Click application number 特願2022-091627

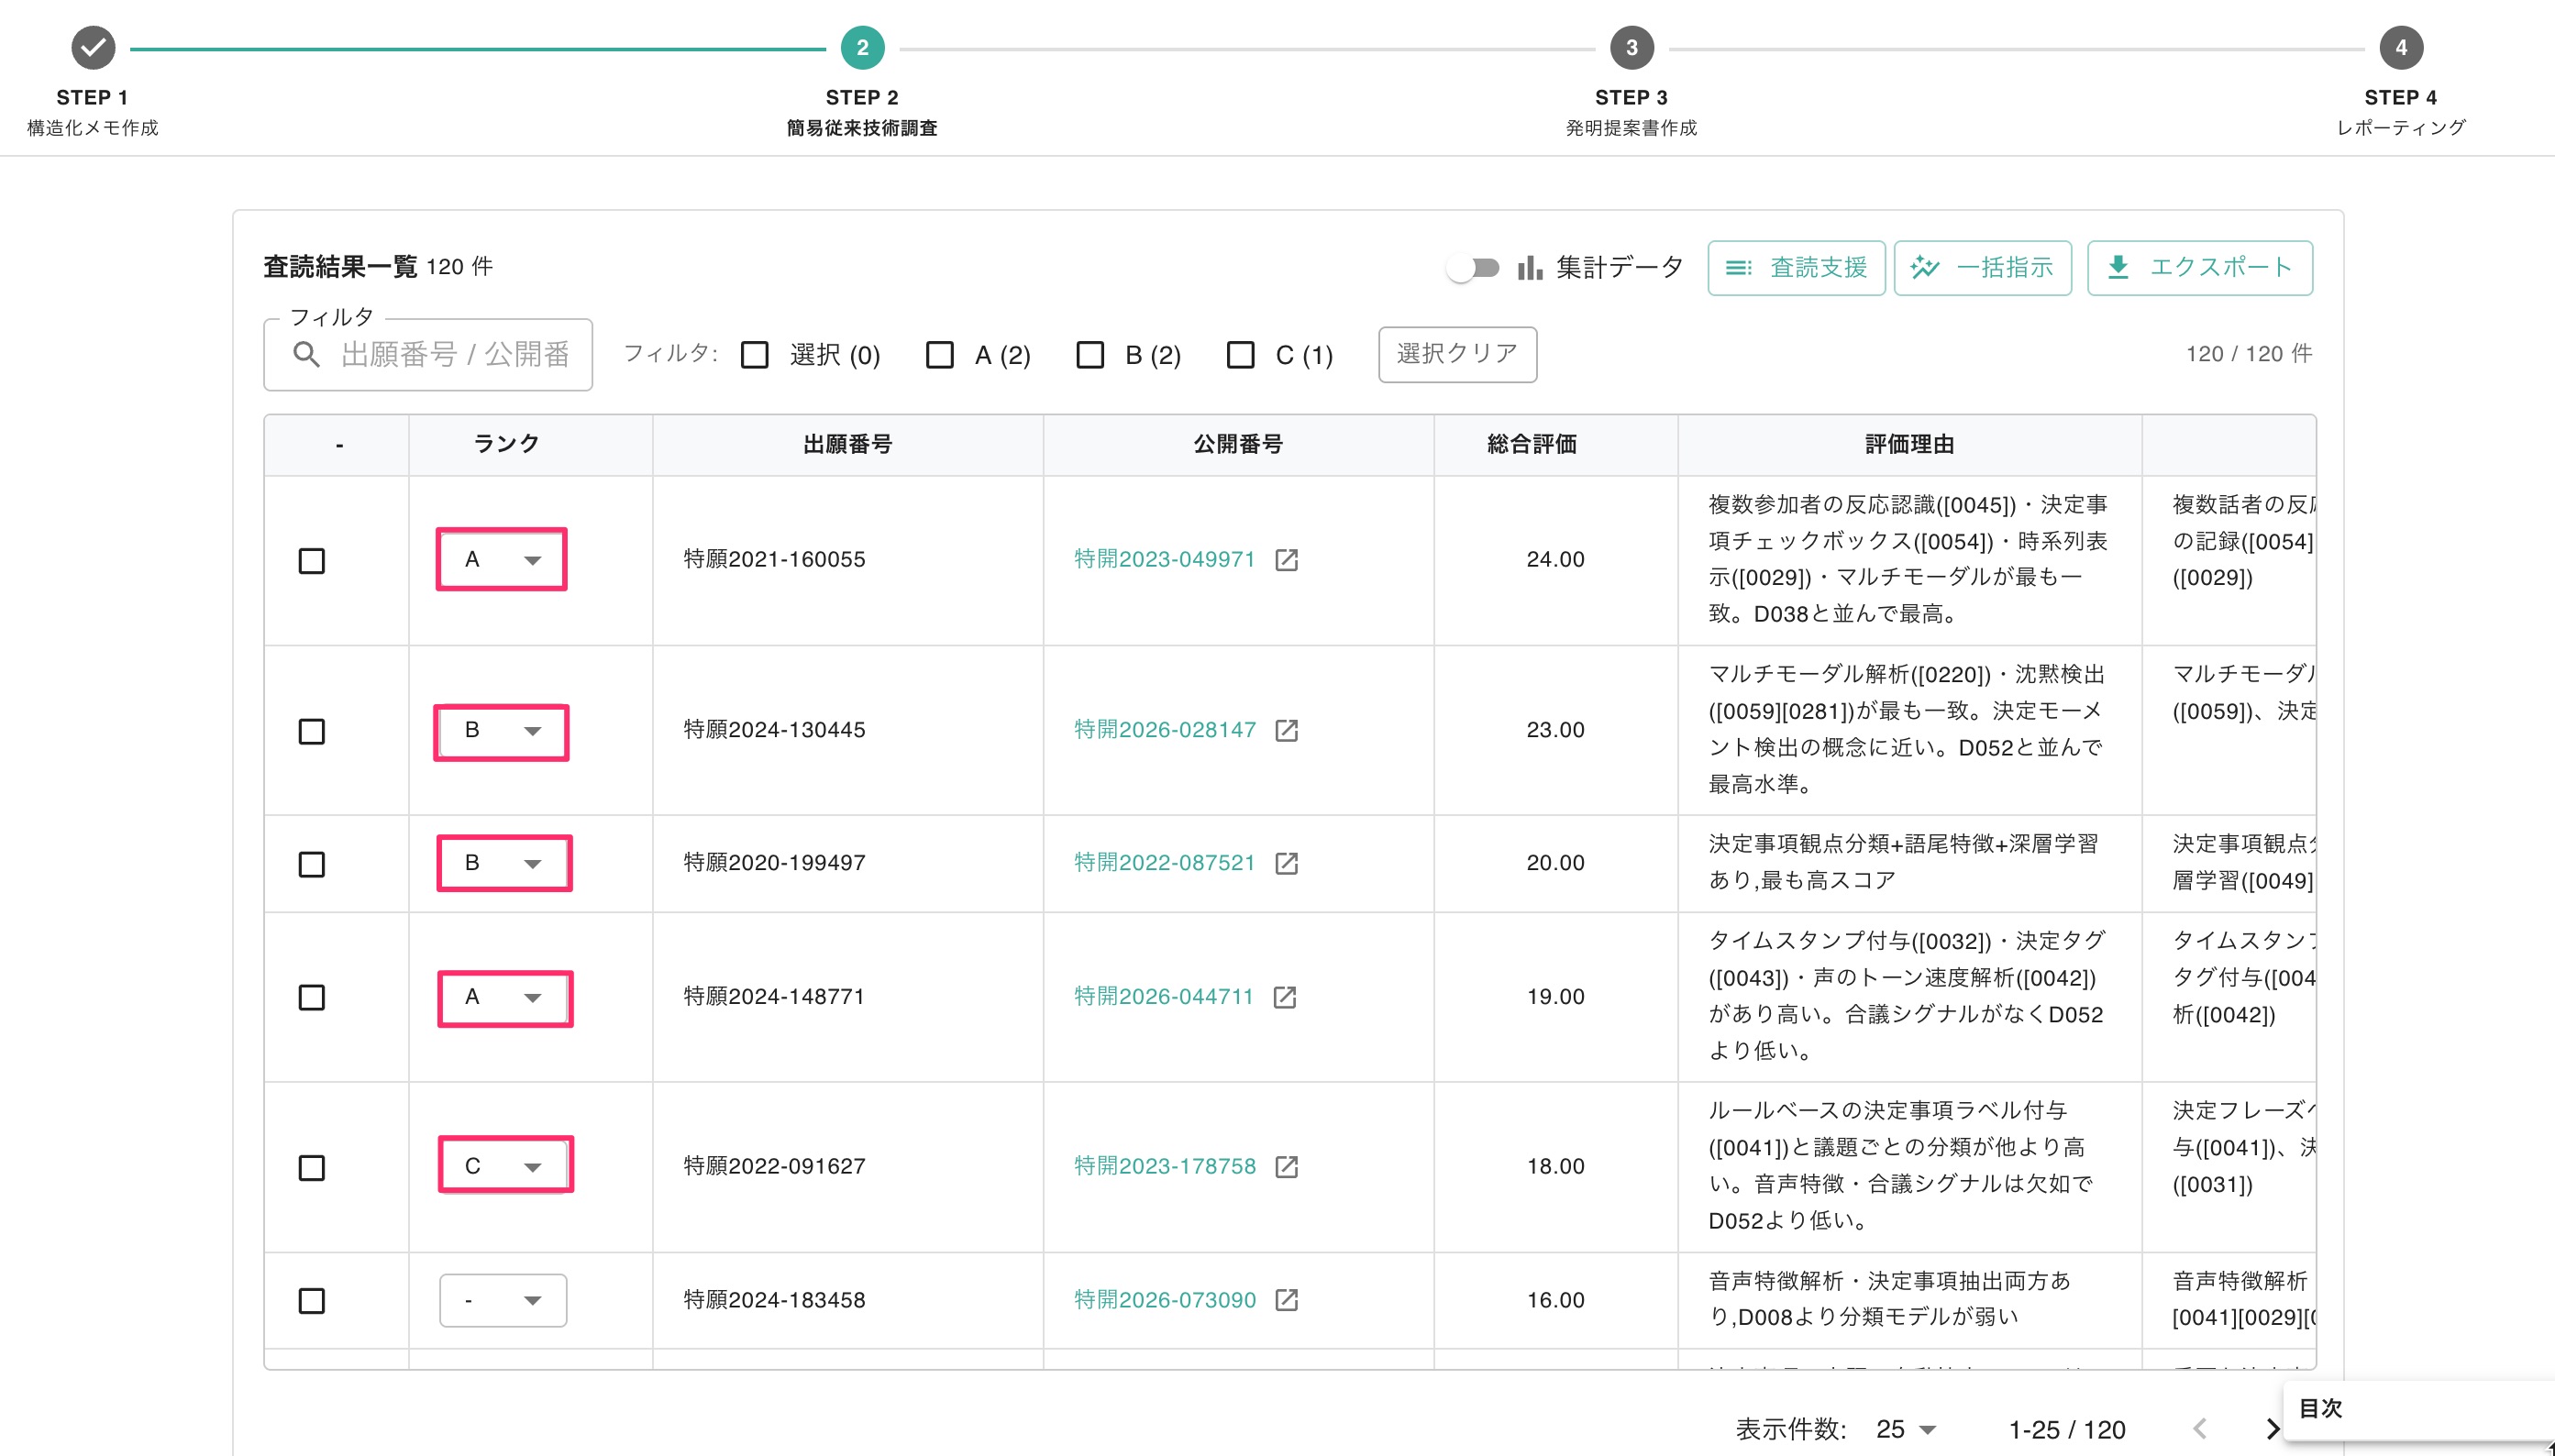pyautogui.click(x=774, y=1167)
